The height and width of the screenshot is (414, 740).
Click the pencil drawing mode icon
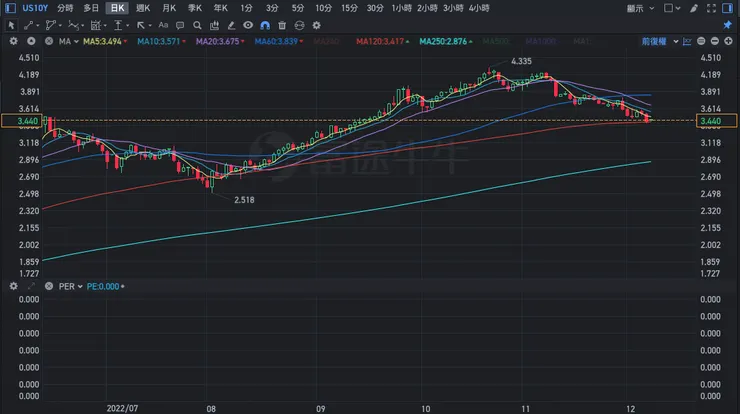tap(694, 8)
